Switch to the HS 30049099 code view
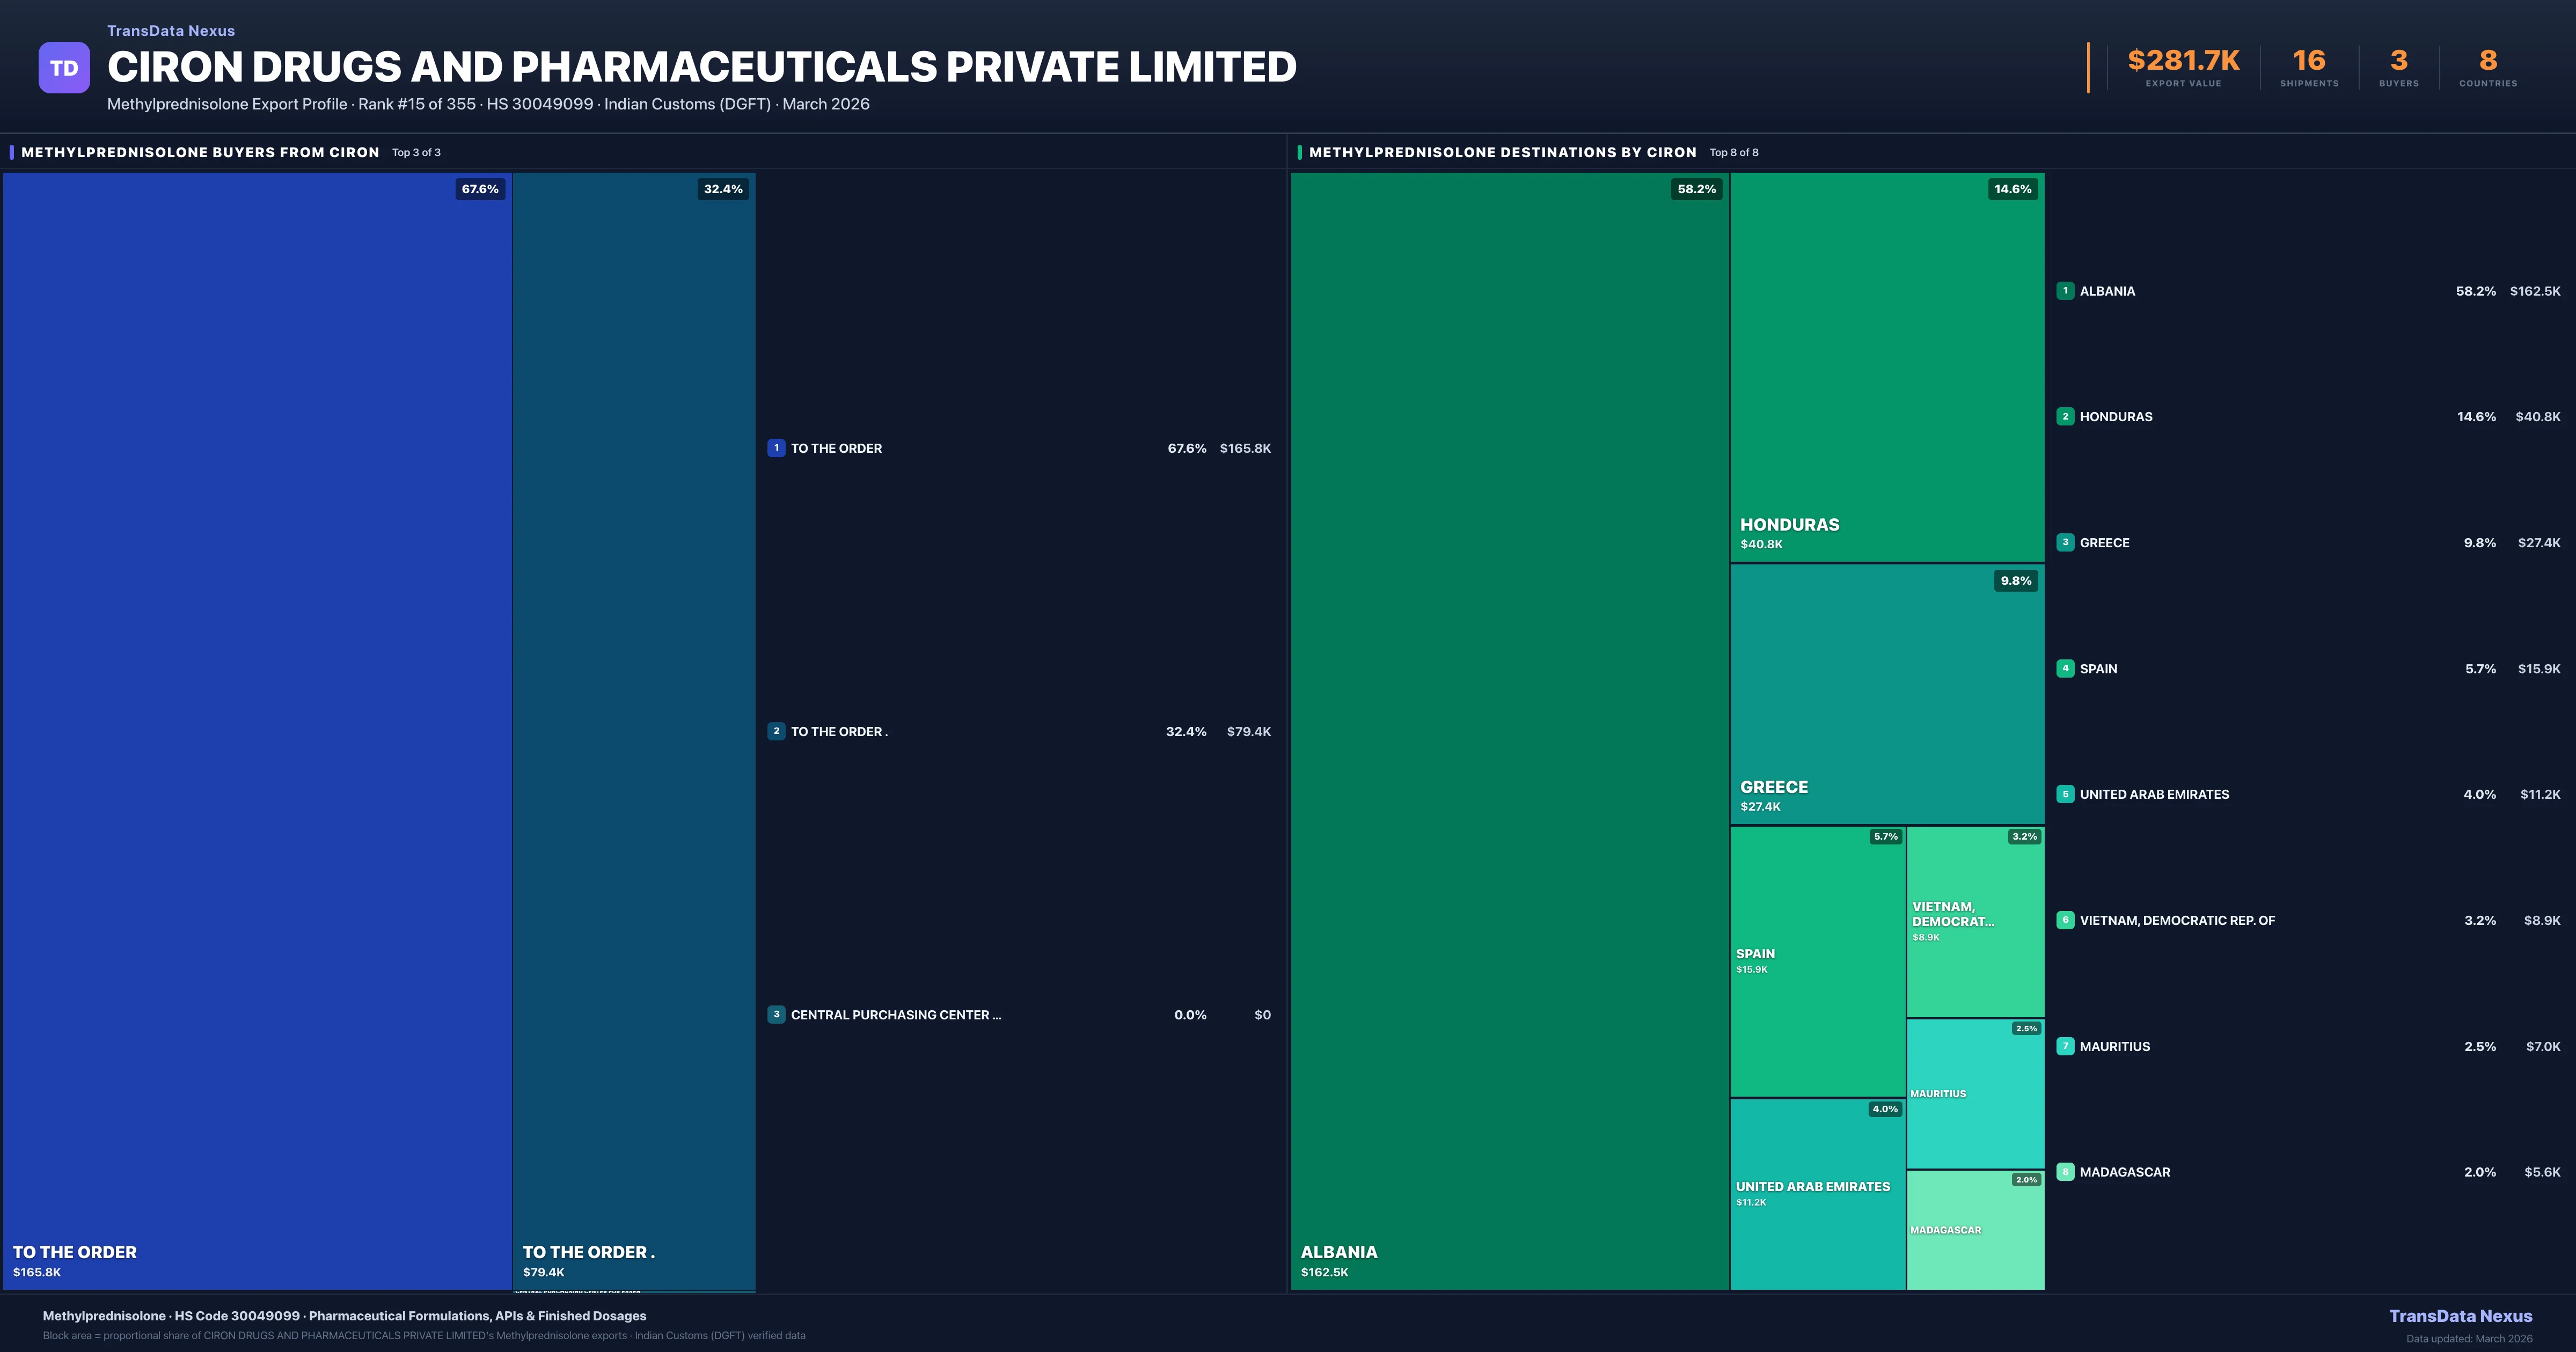 click(x=541, y=104)
